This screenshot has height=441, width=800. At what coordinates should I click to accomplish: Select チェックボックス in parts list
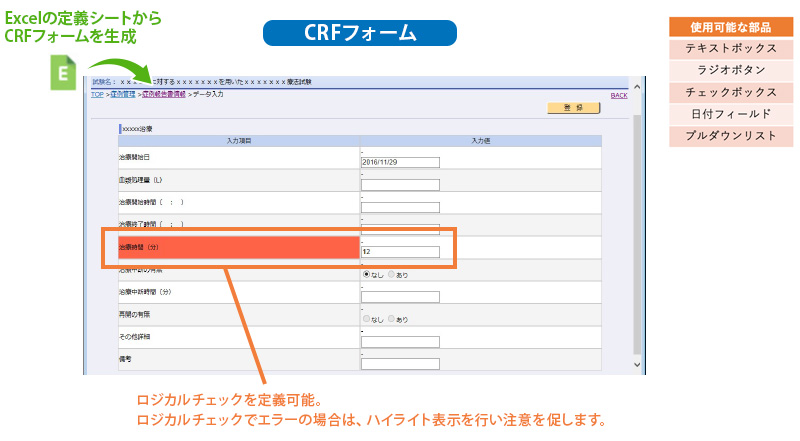pos(731,92)
